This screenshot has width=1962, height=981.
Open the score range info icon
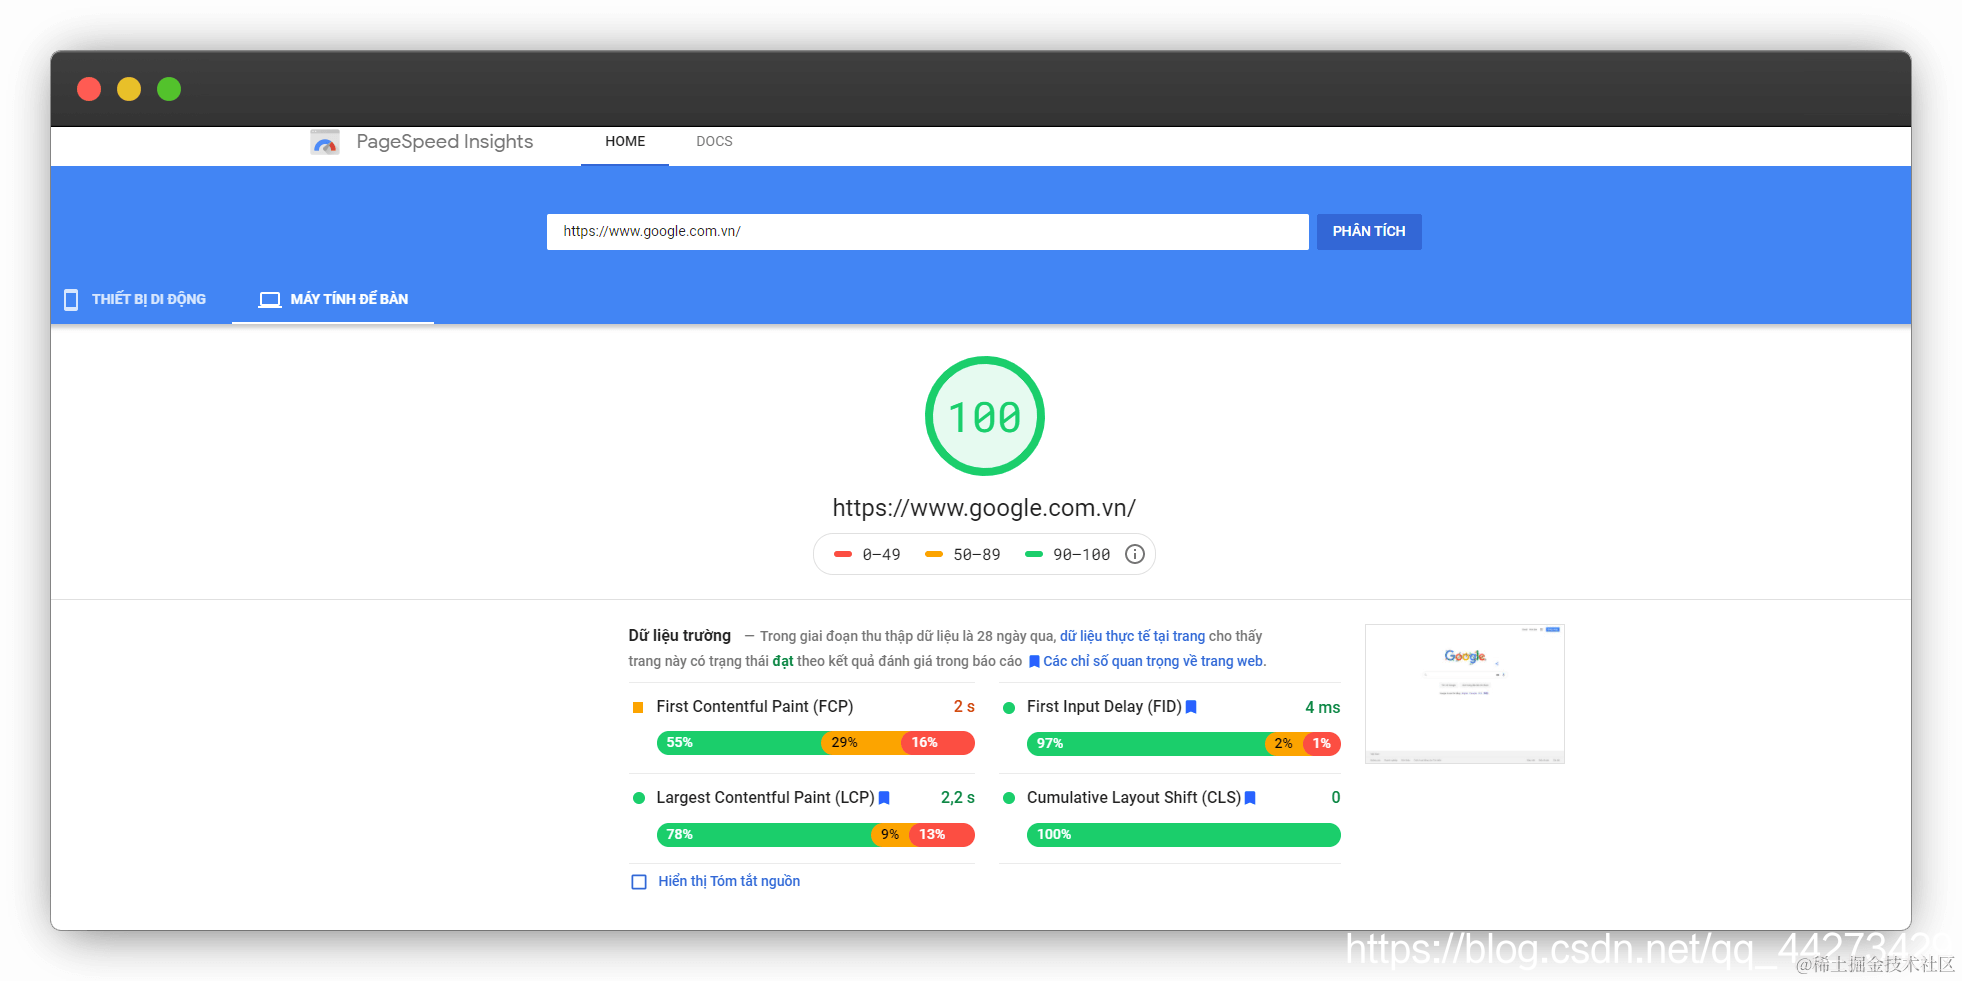[1135, 554]
